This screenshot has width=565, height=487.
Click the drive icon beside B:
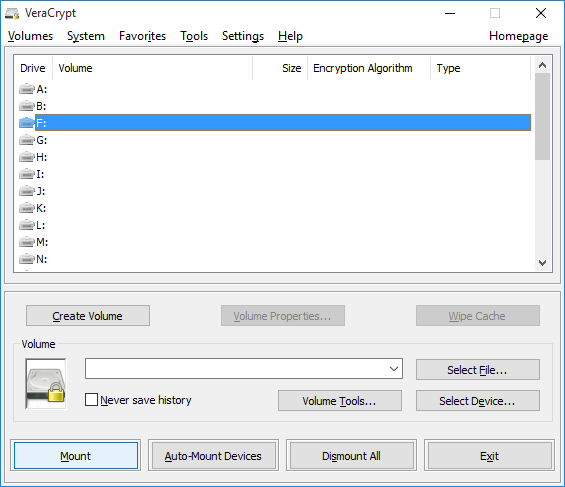coord(27,106)
